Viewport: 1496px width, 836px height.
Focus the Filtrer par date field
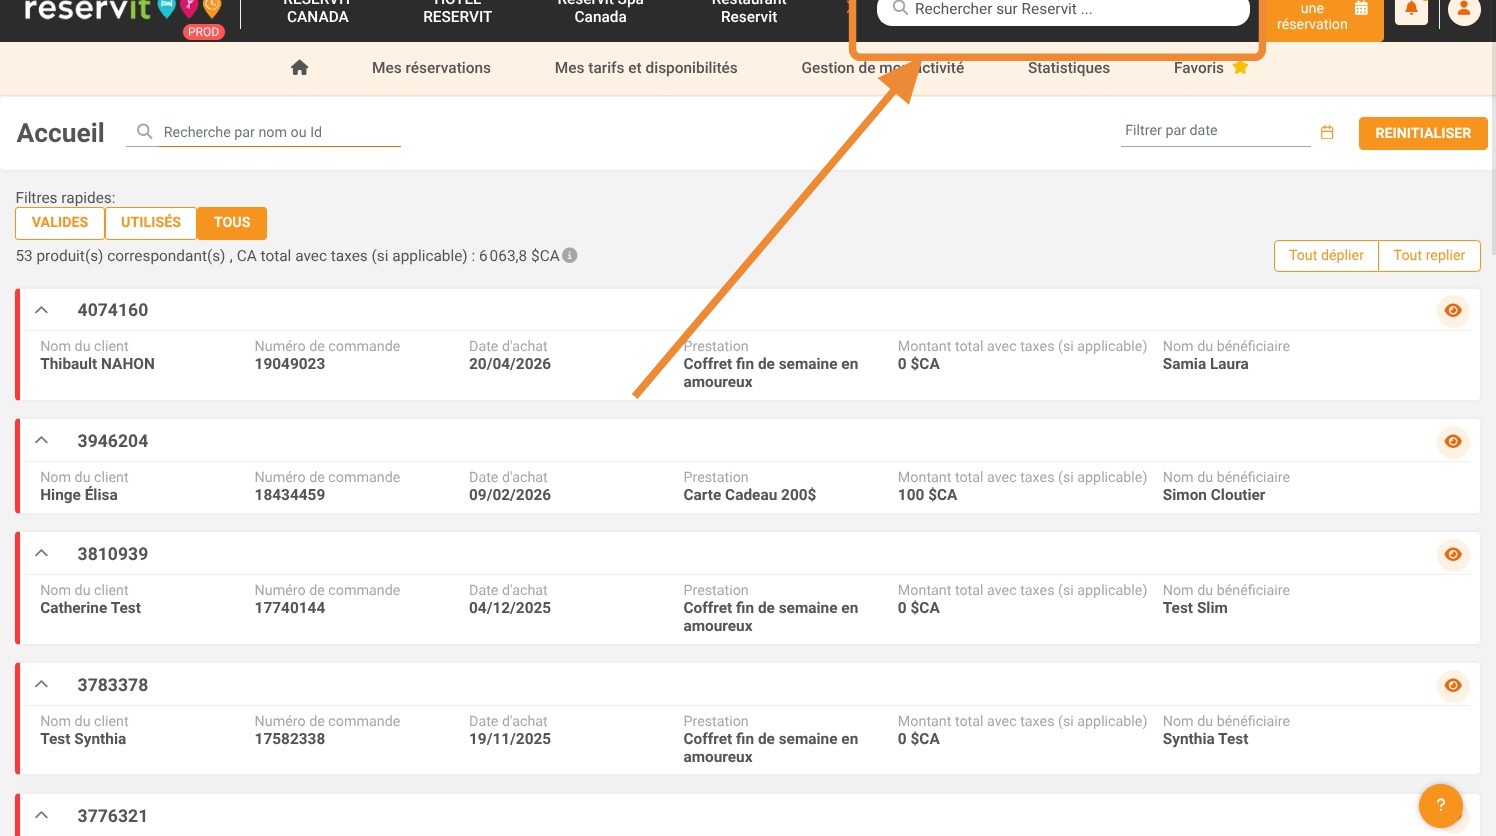1214,131
